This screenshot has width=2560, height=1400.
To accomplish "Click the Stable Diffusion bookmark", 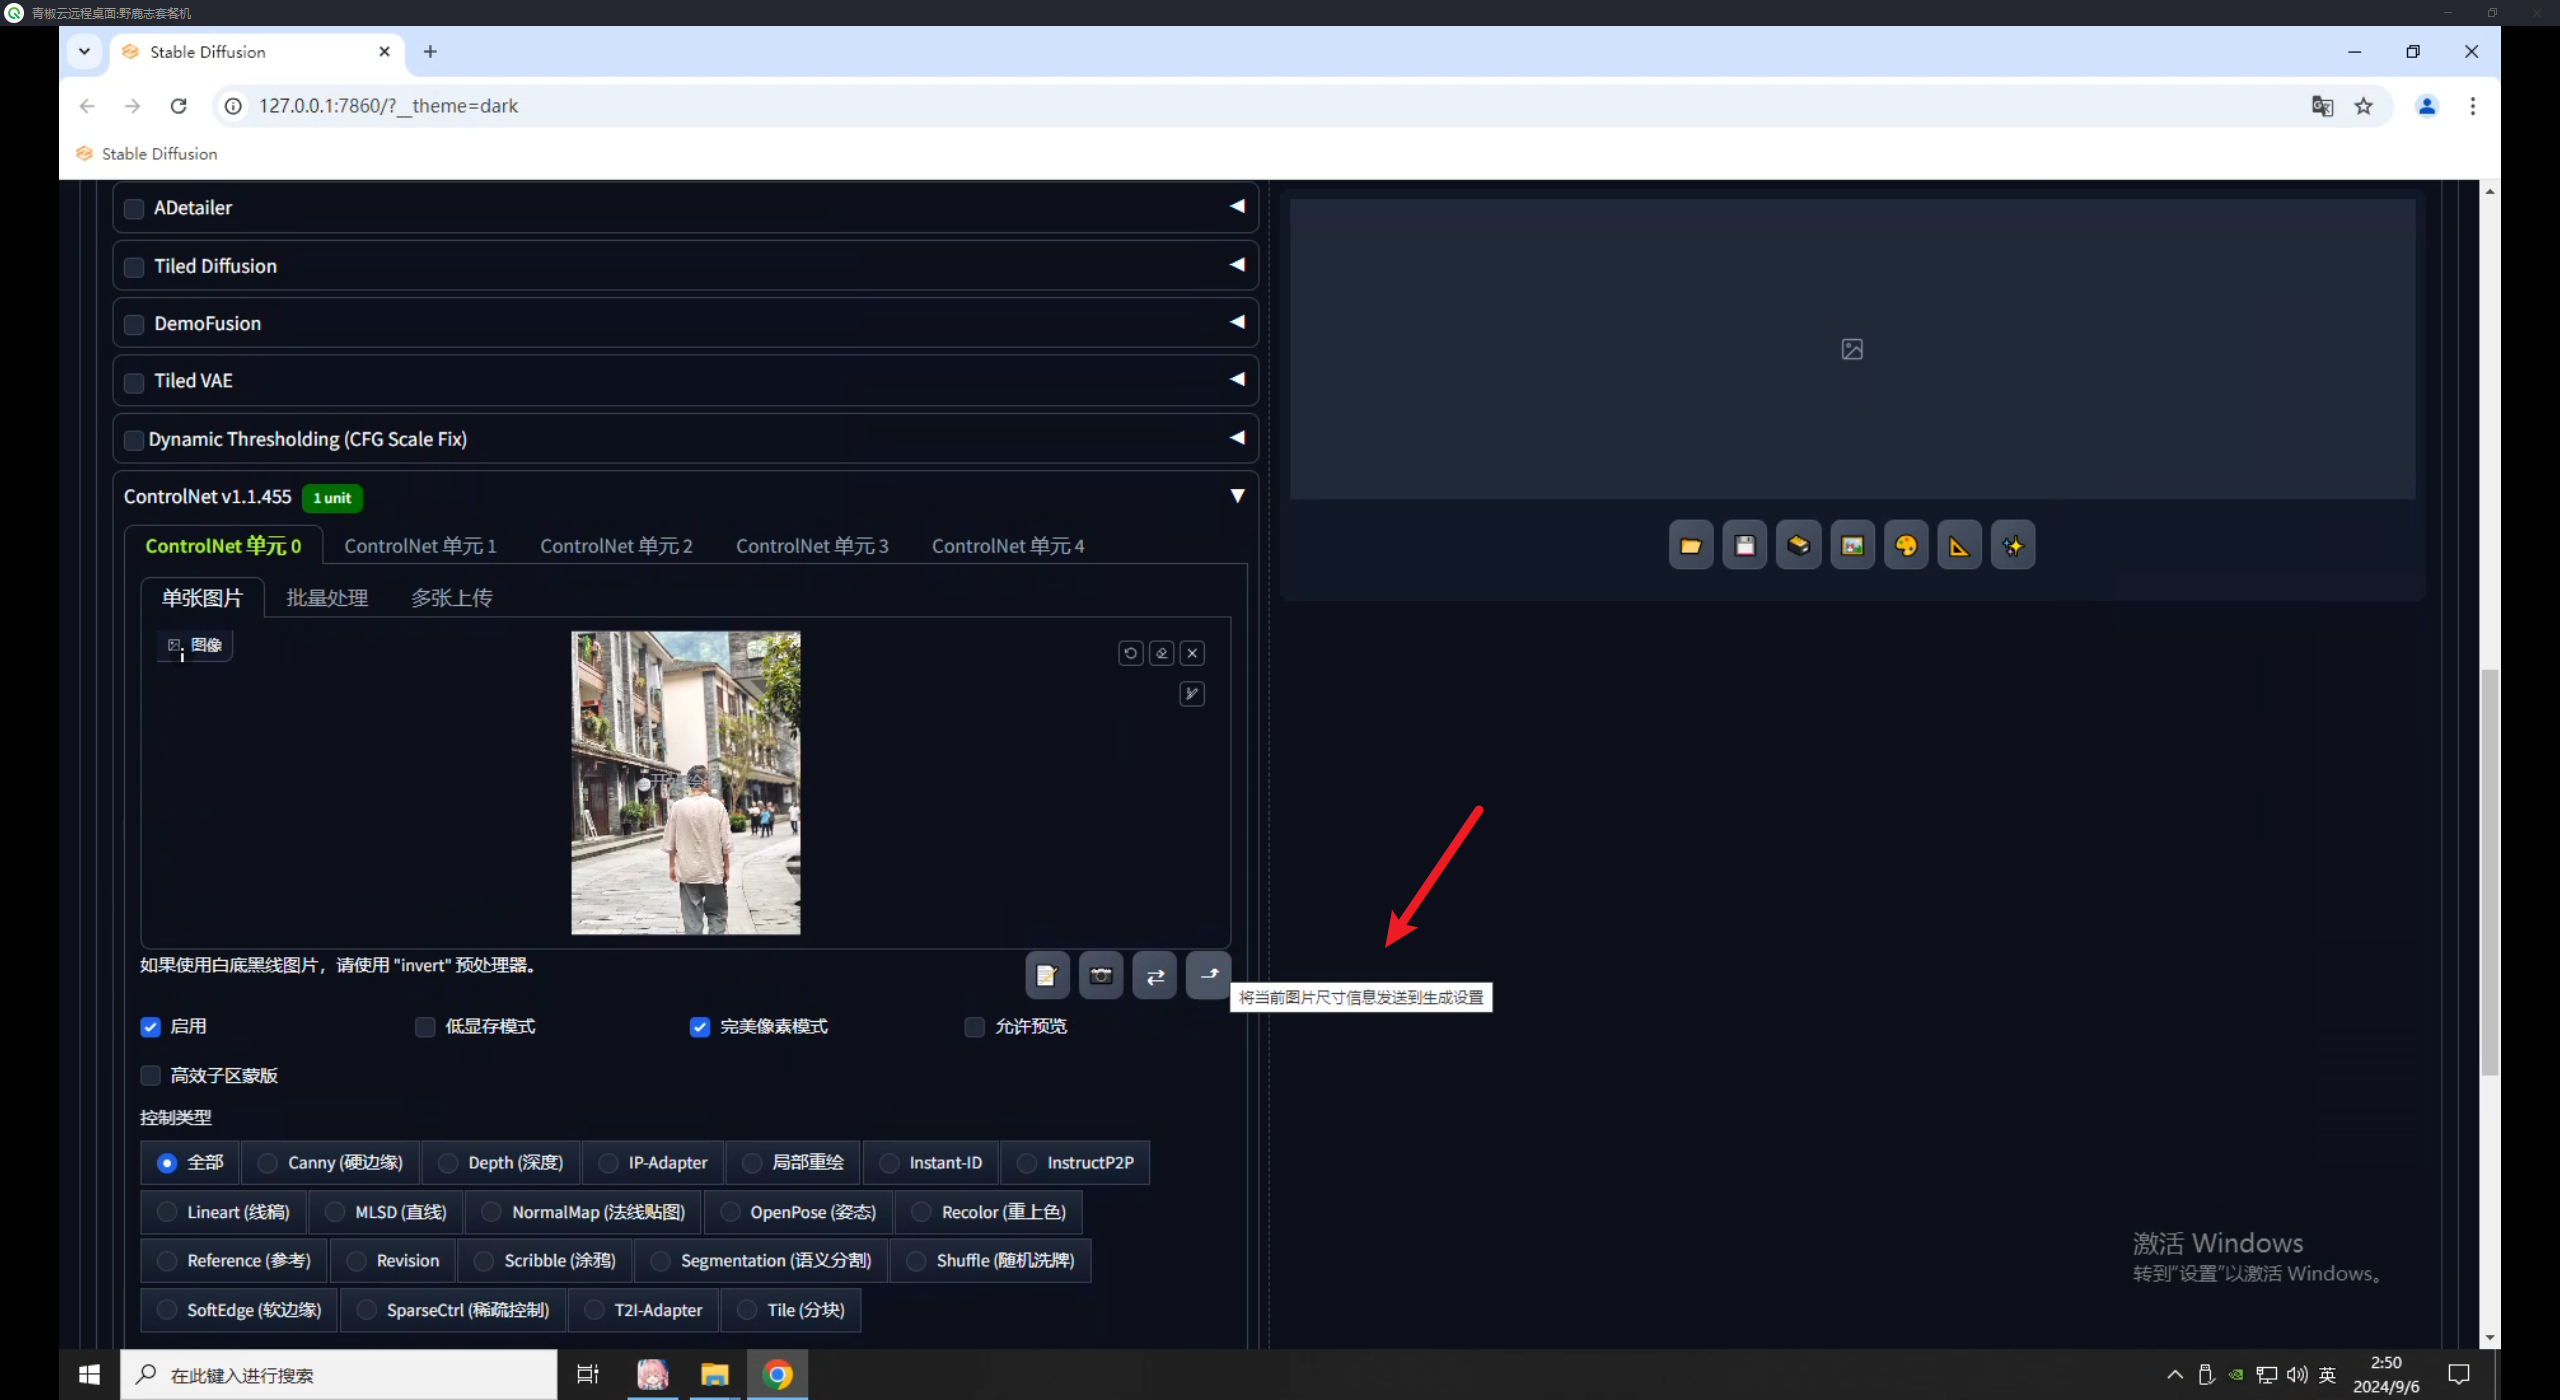I will 146,154.
